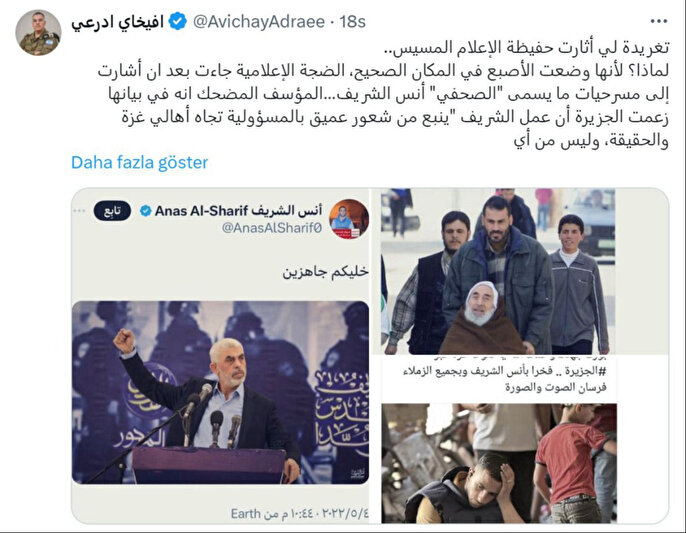Click the @AnasAlSharif0 handle text

tap(271, 228)
